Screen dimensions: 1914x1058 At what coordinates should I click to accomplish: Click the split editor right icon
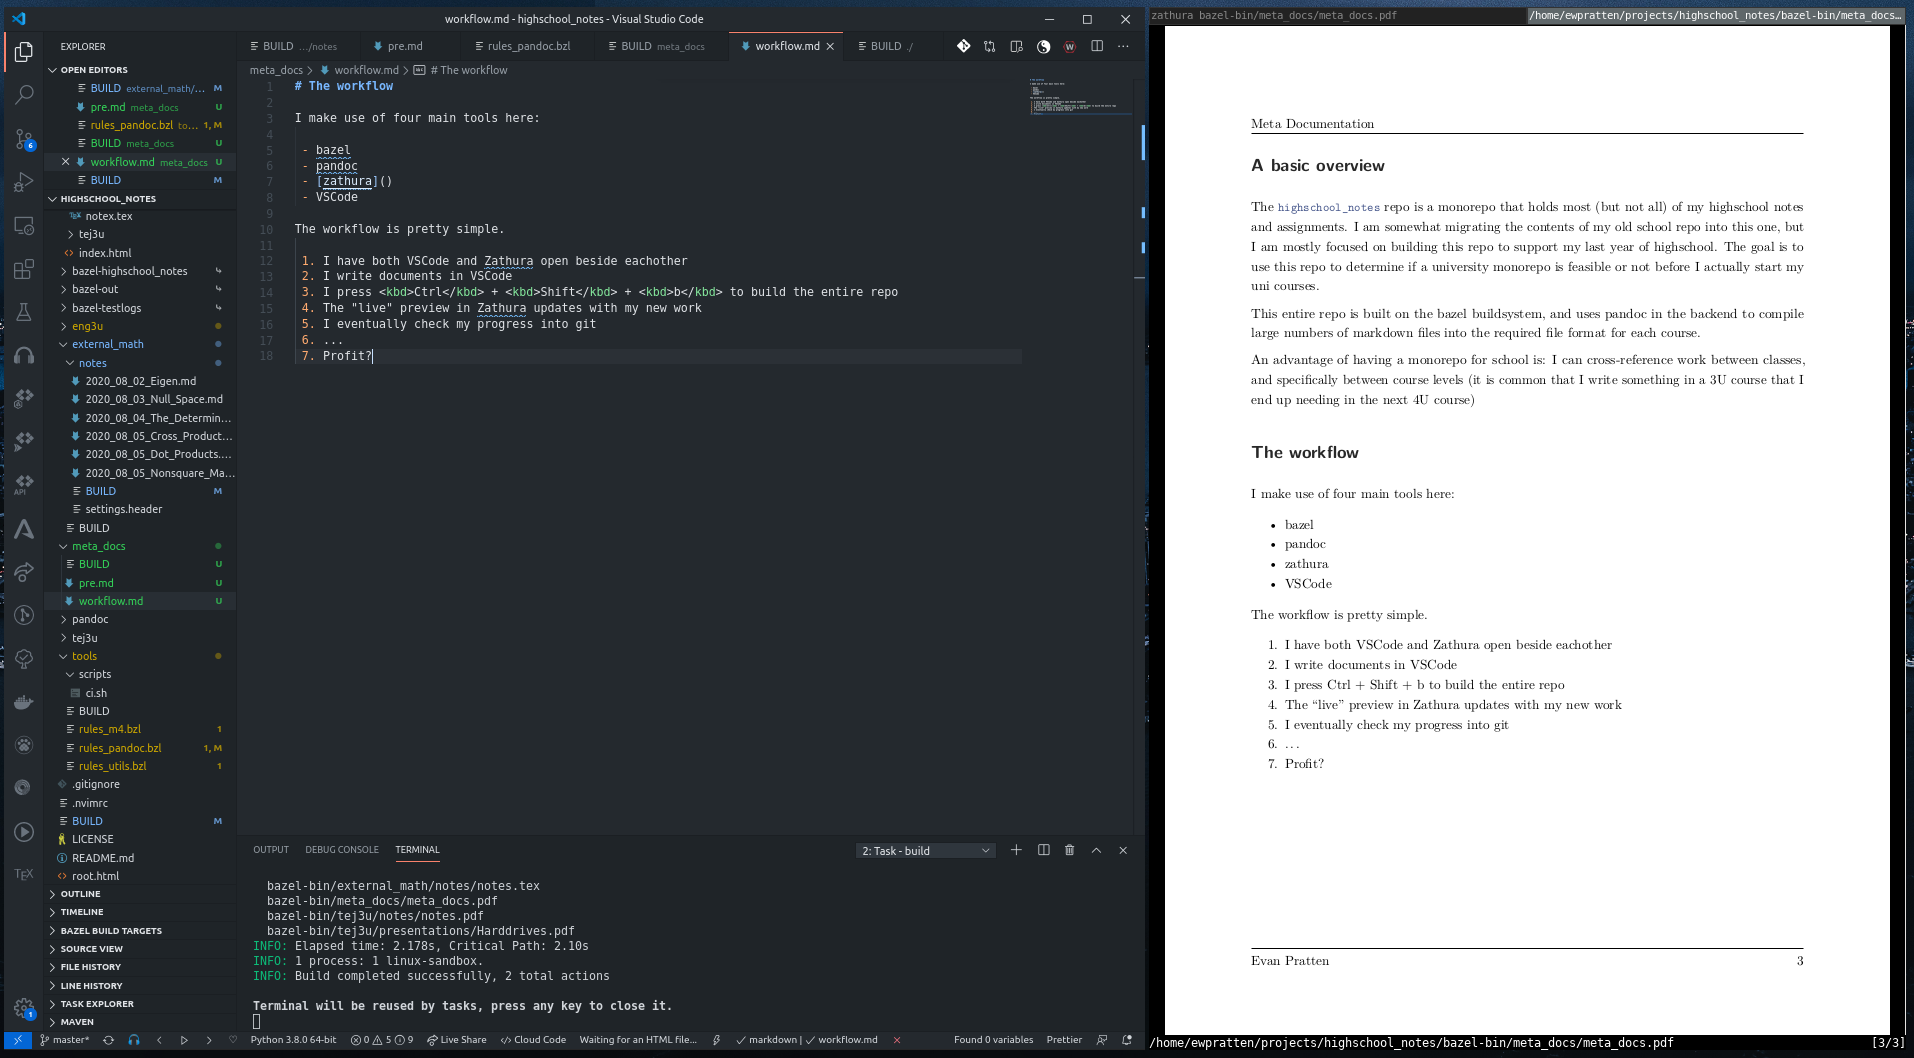[x=1097, y=46]
